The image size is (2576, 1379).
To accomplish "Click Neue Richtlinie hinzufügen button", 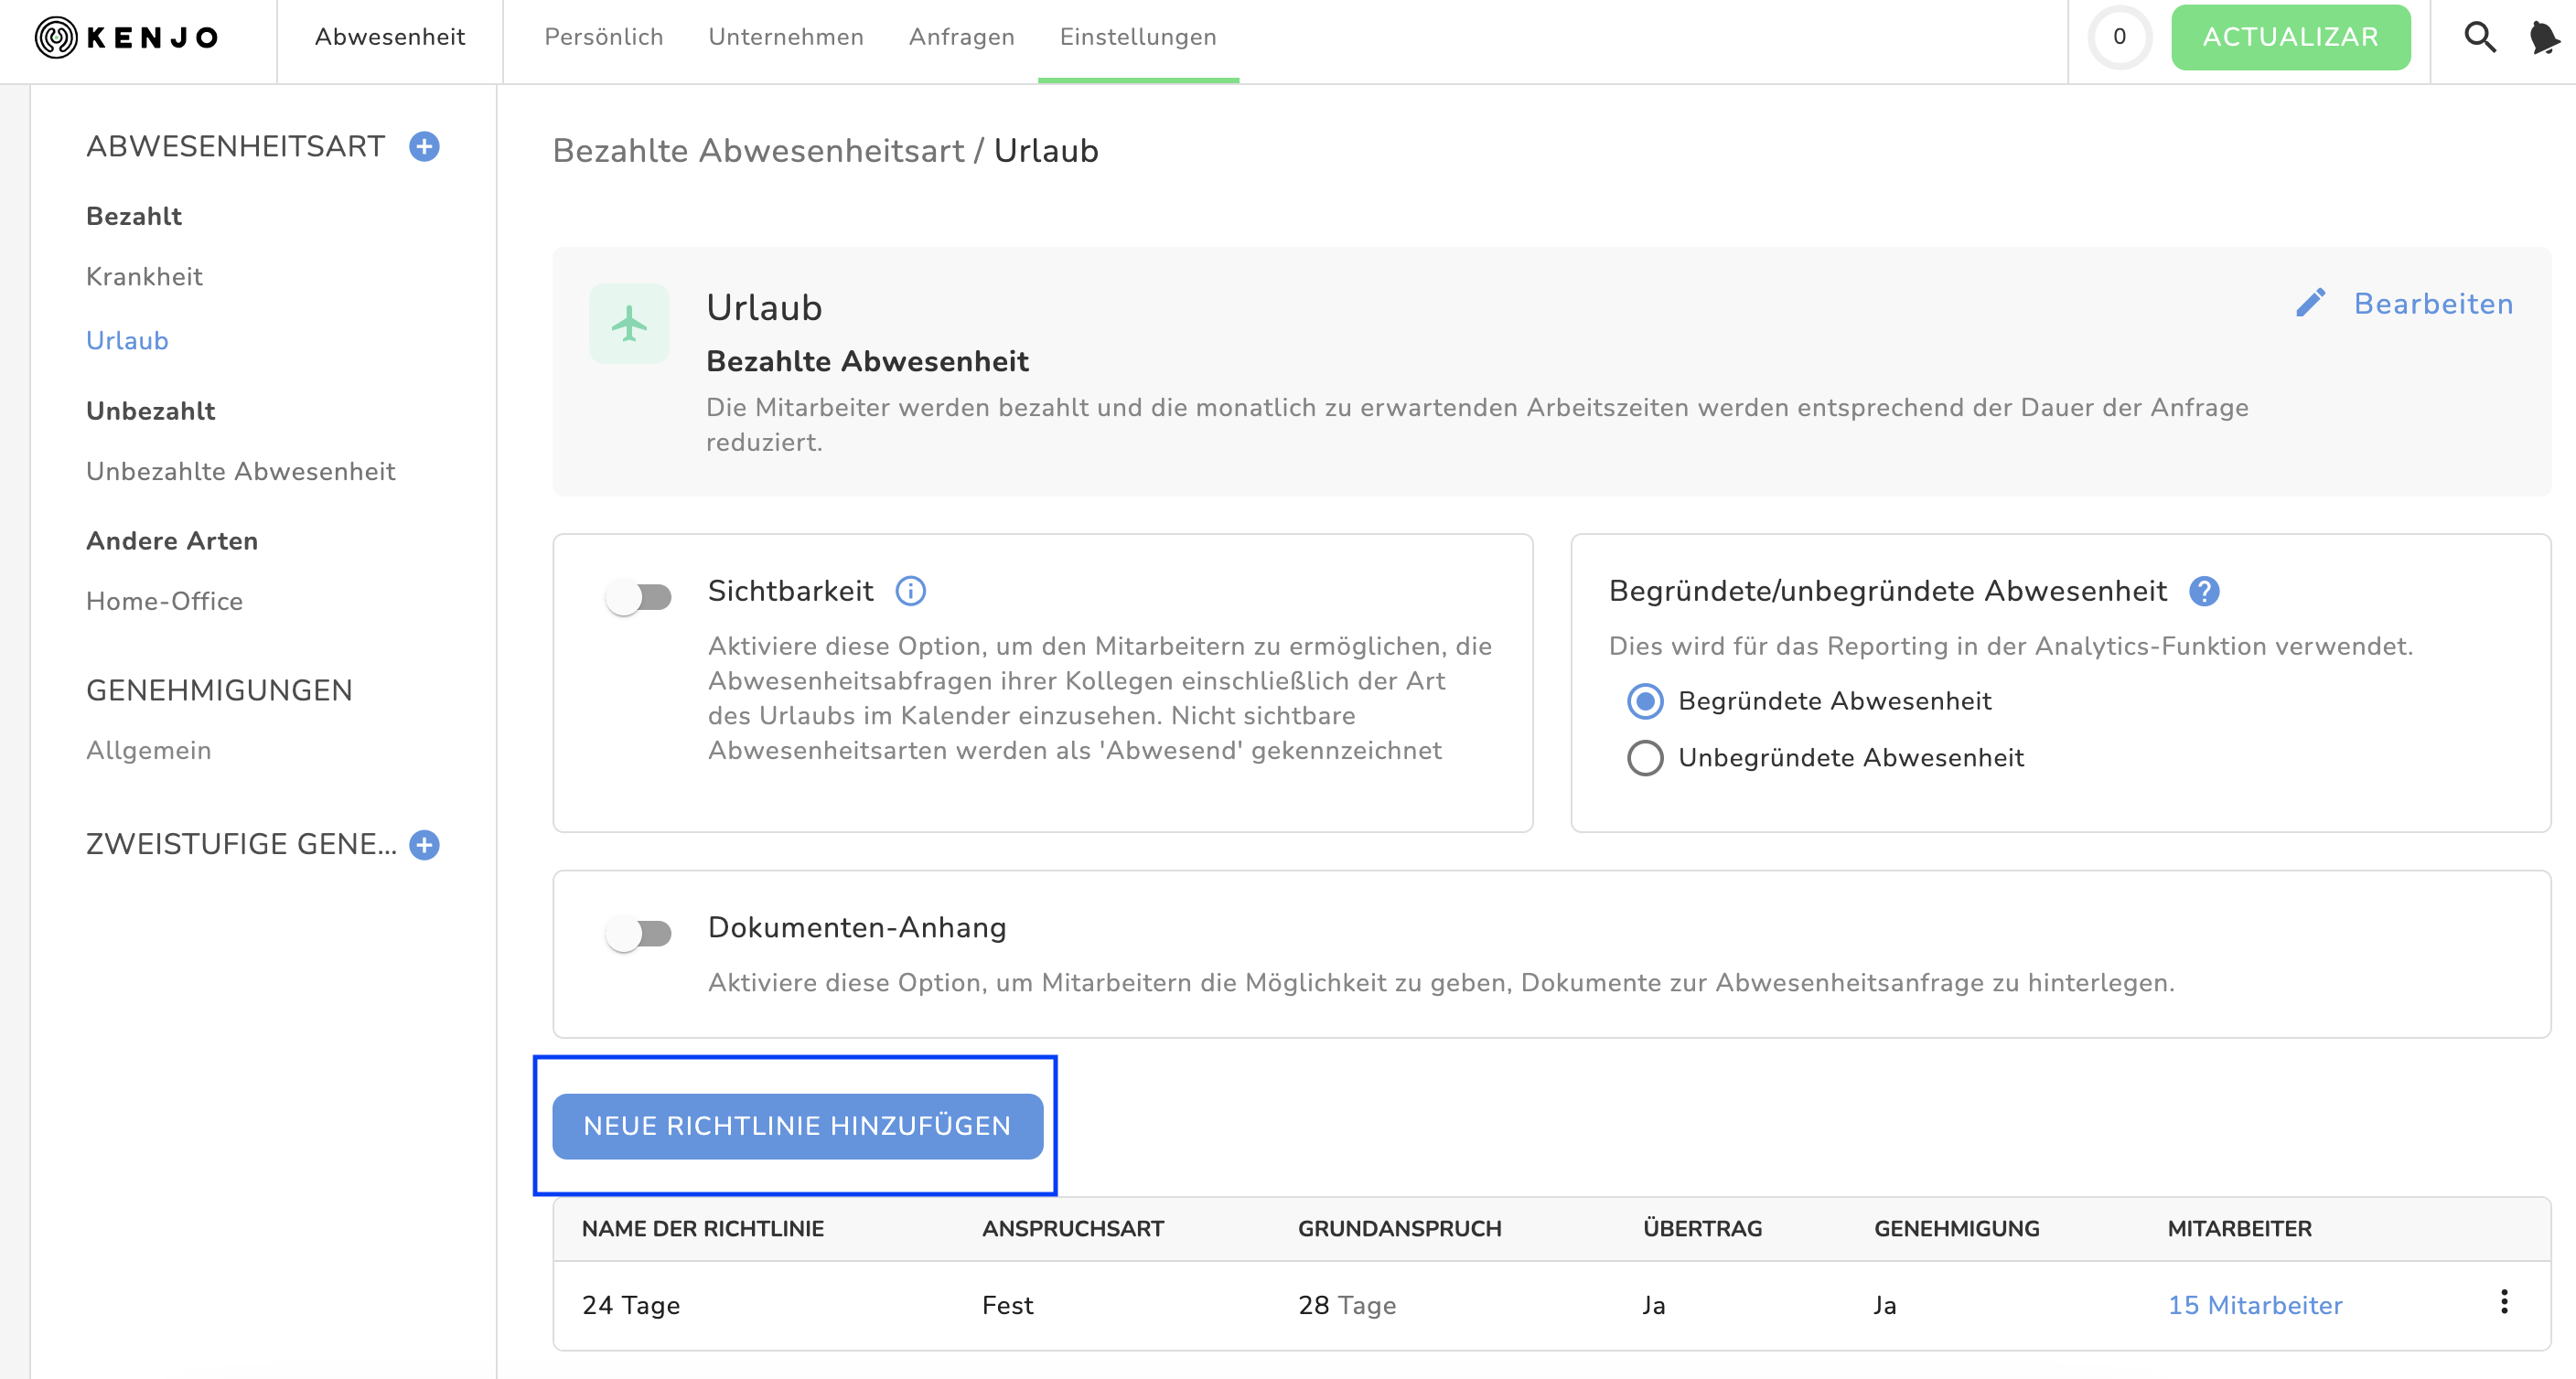I will (797, 1126).
